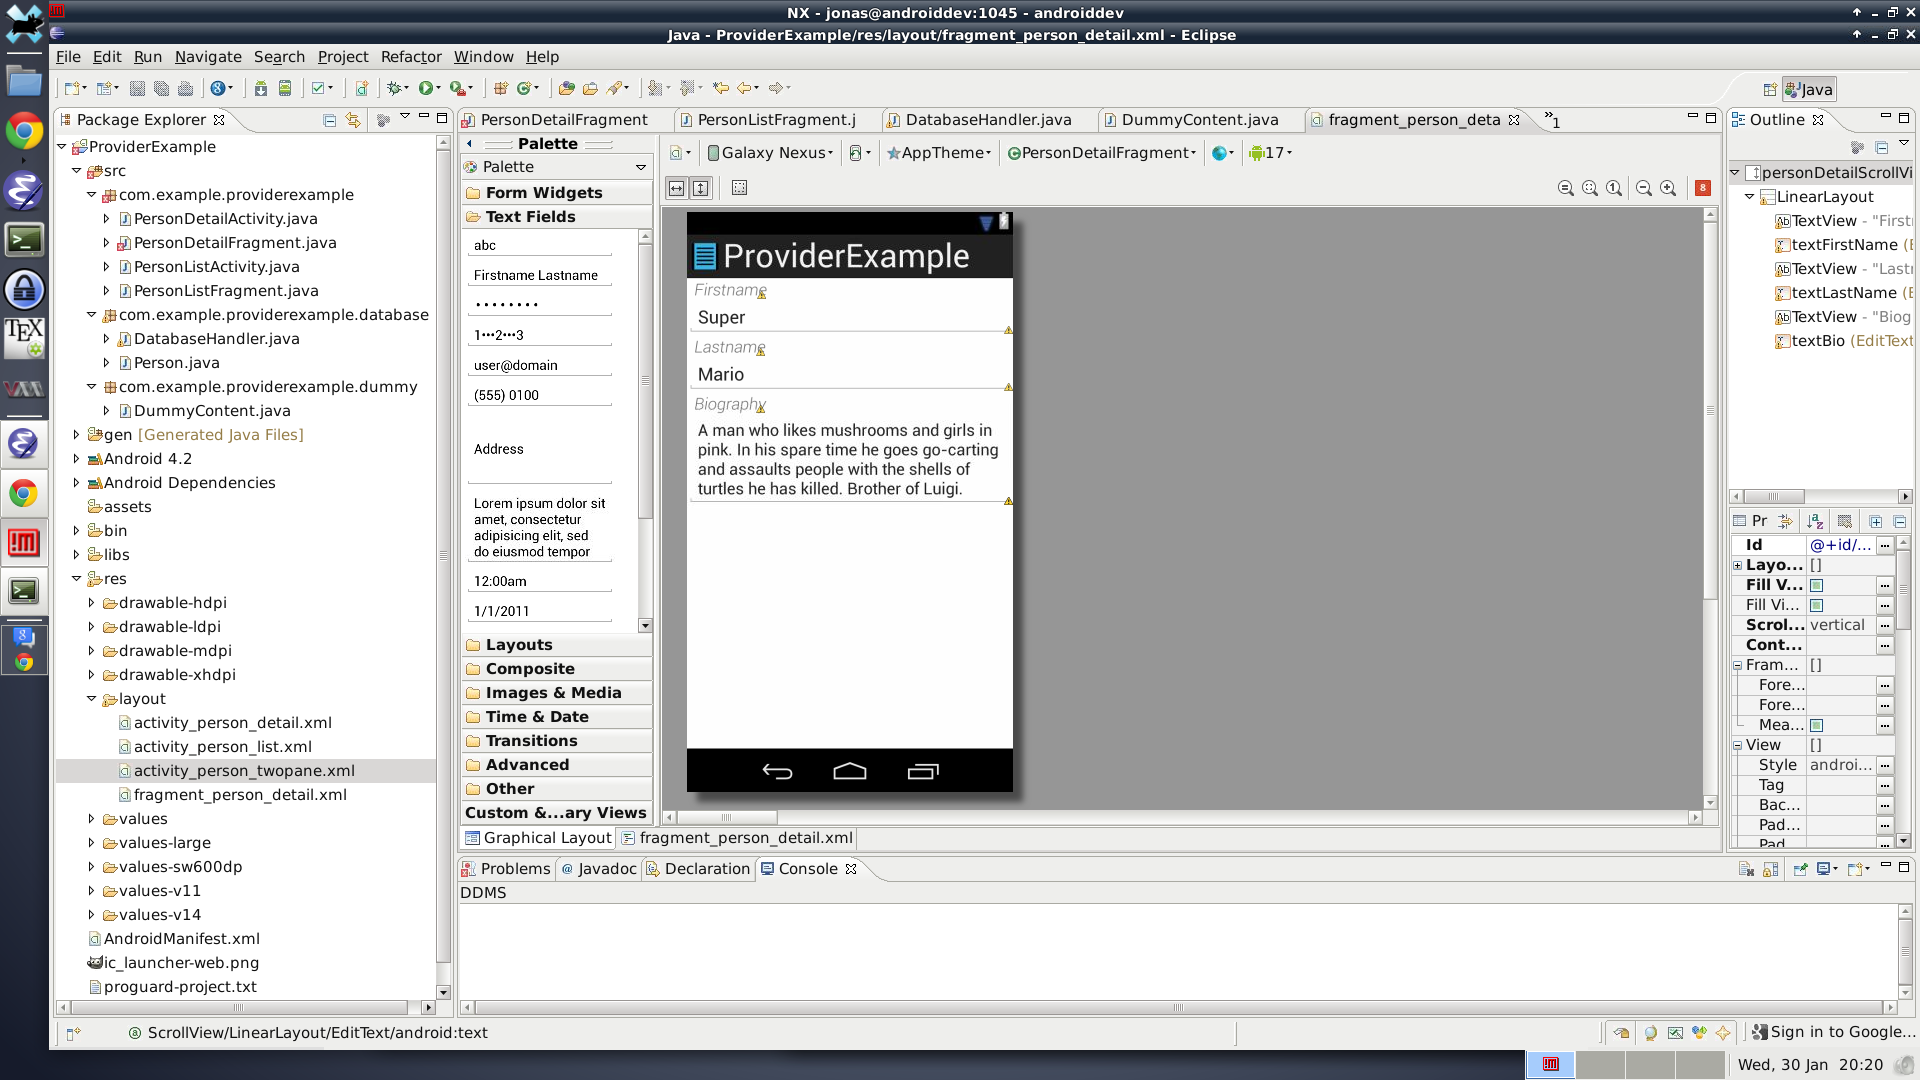
Task: Open the Refactor menu
Action: click(410, 57)
